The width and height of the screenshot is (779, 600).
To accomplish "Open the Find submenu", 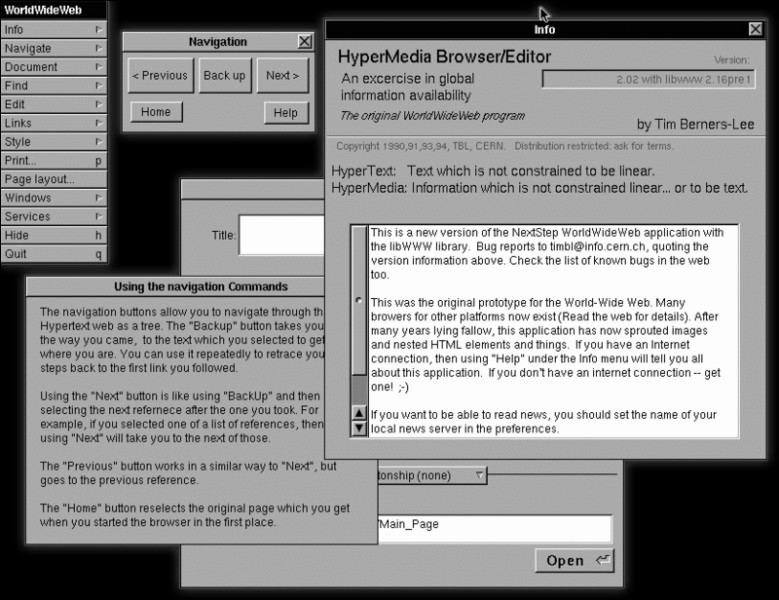I will point(54,86).
